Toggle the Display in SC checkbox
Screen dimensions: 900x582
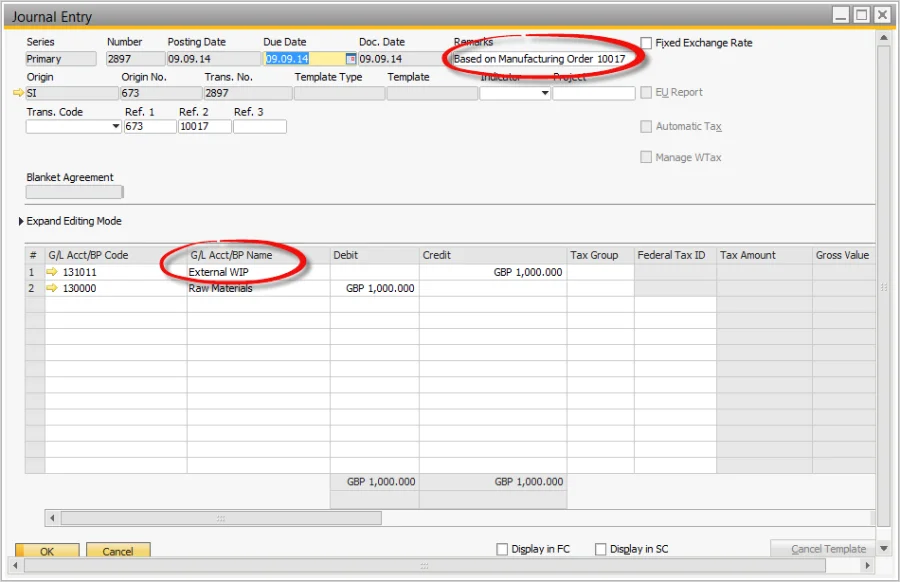[600, 549]
